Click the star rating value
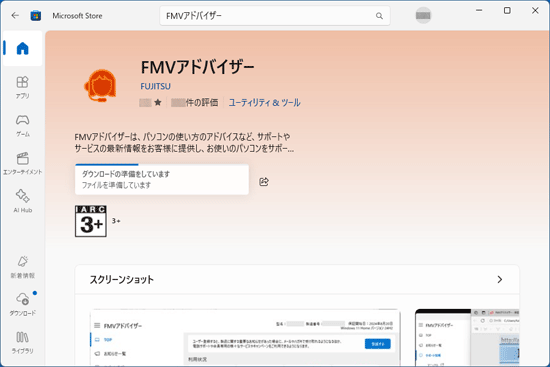The image size is (550, 367). coord(150,102)
